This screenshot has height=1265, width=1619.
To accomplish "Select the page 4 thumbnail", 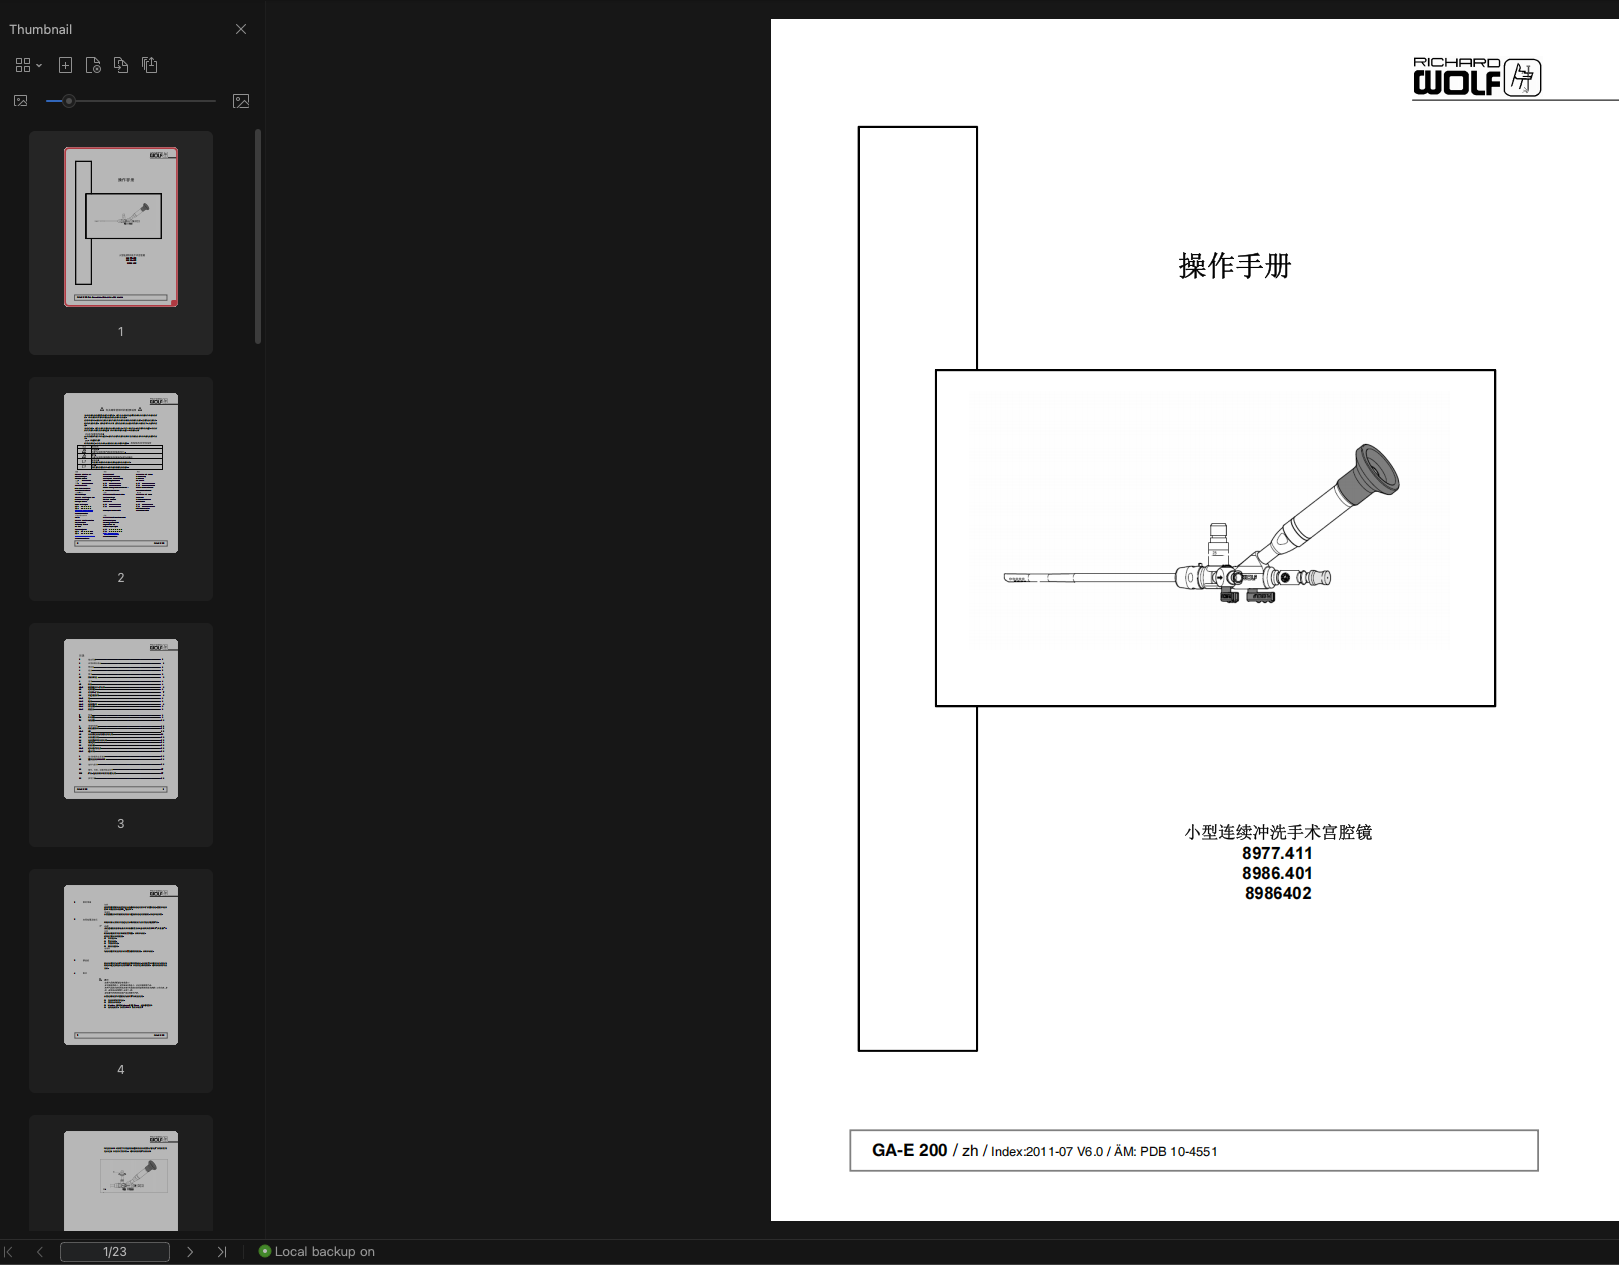I will click(x=120, y=964).
